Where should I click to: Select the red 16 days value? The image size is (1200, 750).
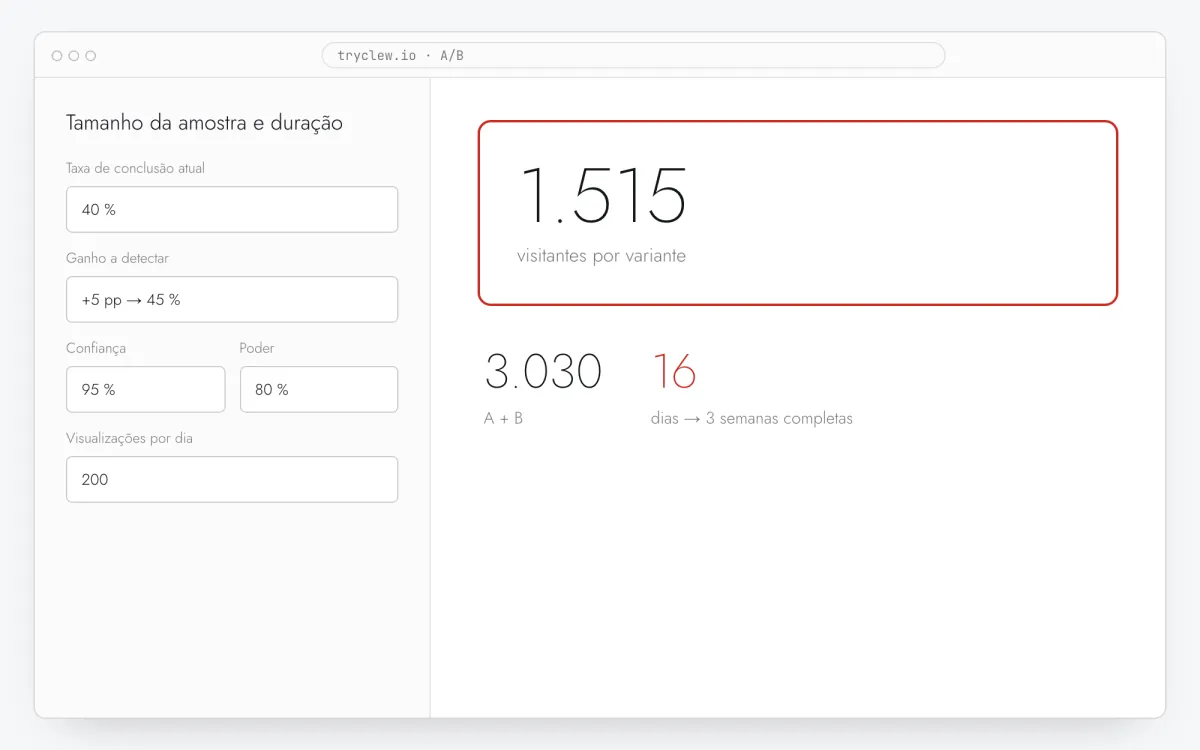pos(674,371)
